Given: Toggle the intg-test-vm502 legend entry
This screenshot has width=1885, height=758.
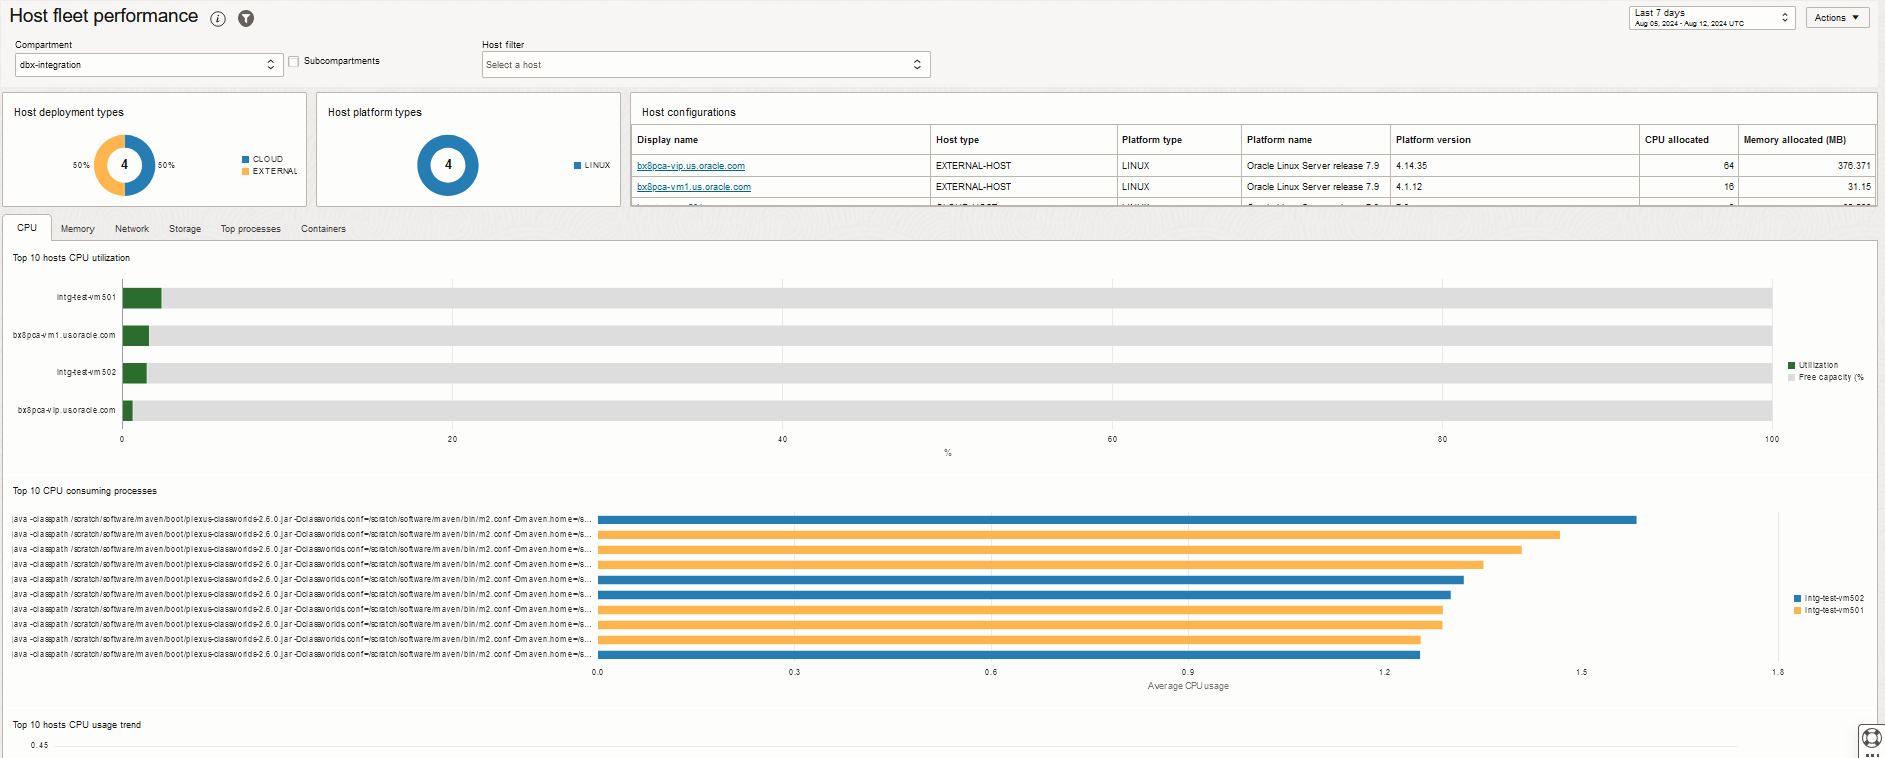Looking at the screenshot, I should (1833, 598).
